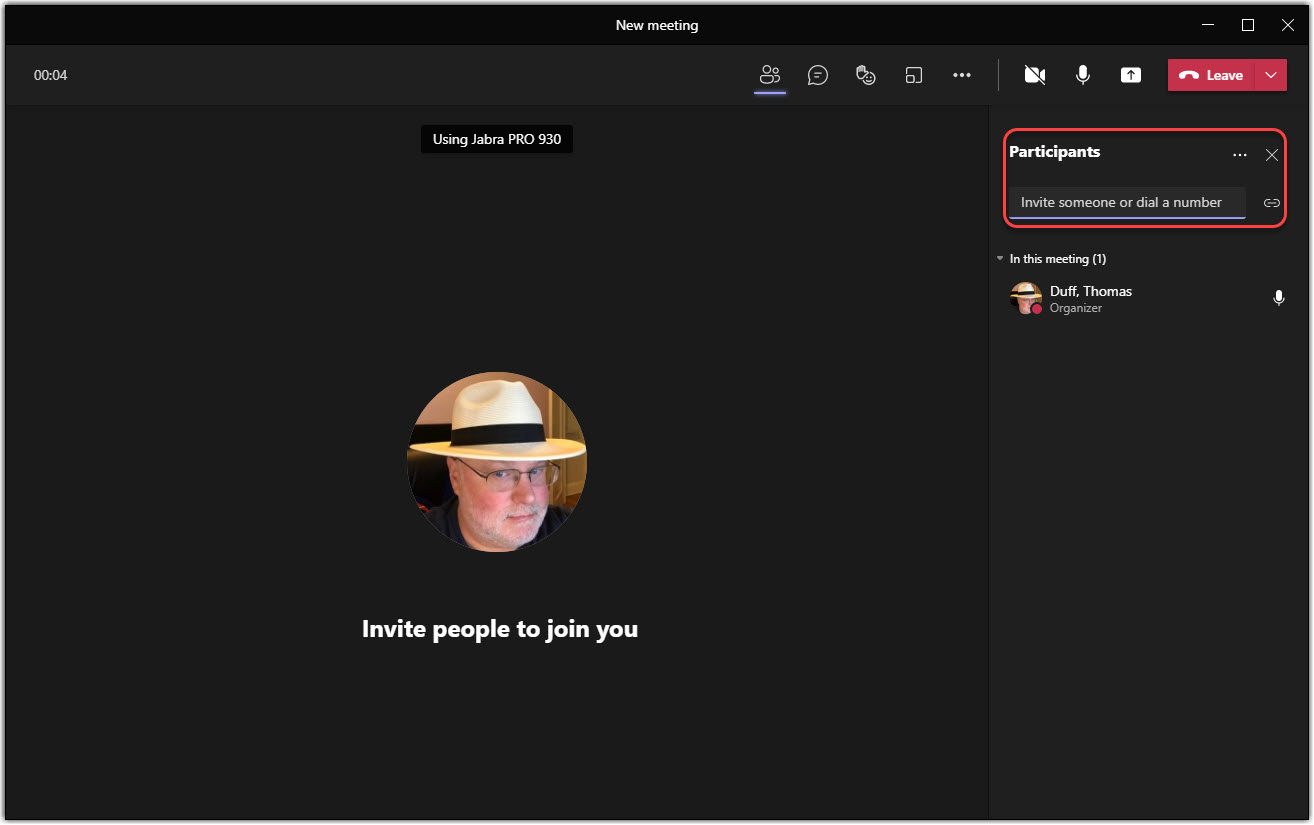
Task: Open the More actions ellipsis in the toolbar
Action: (x=961, y=75)
